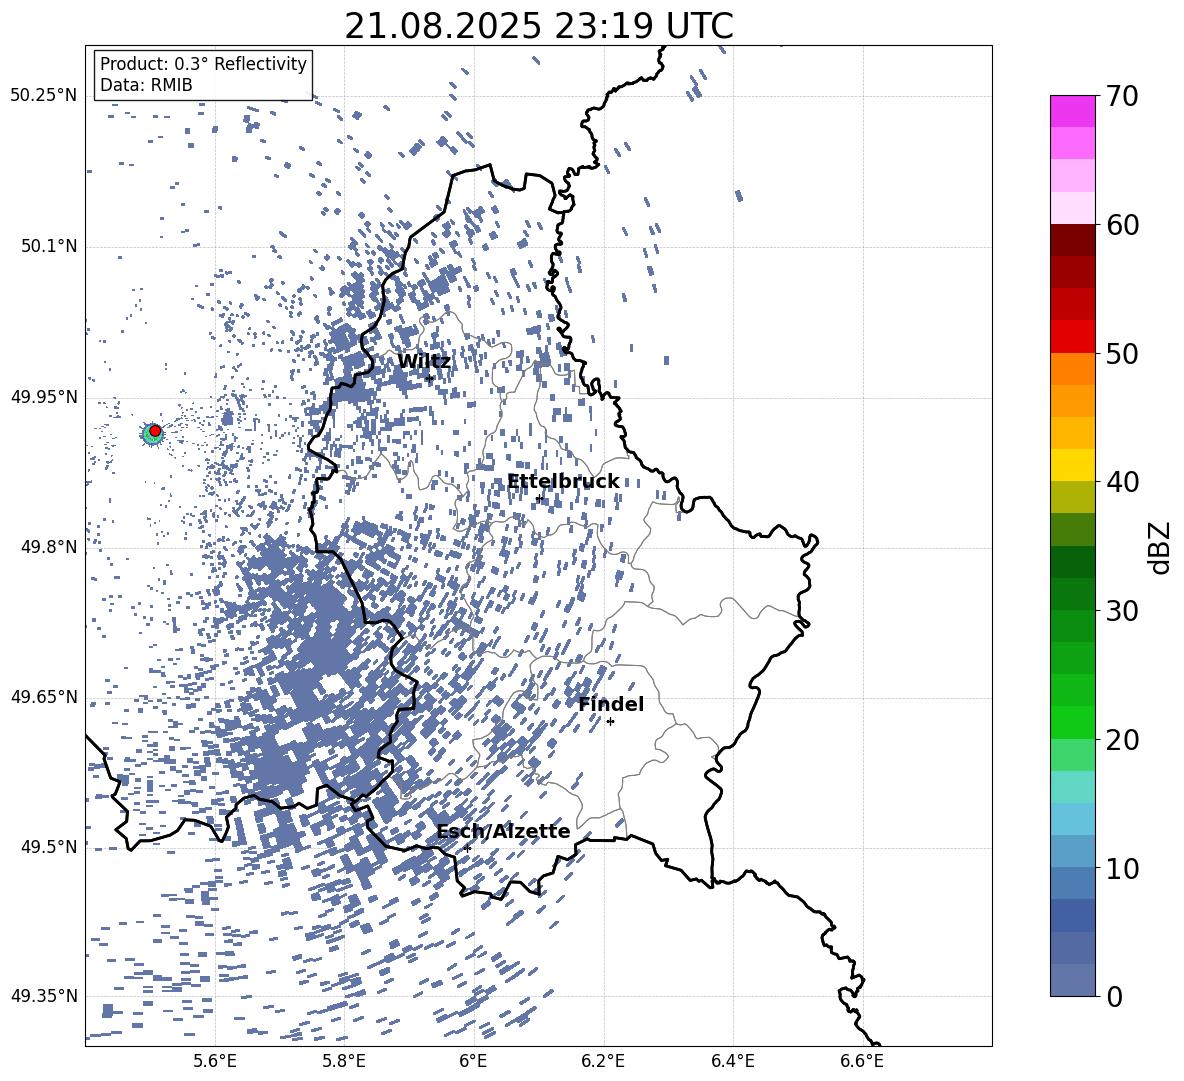1184x1081 pixels.
Task: Click the colorbar tick label 60
Action: 1122,225
